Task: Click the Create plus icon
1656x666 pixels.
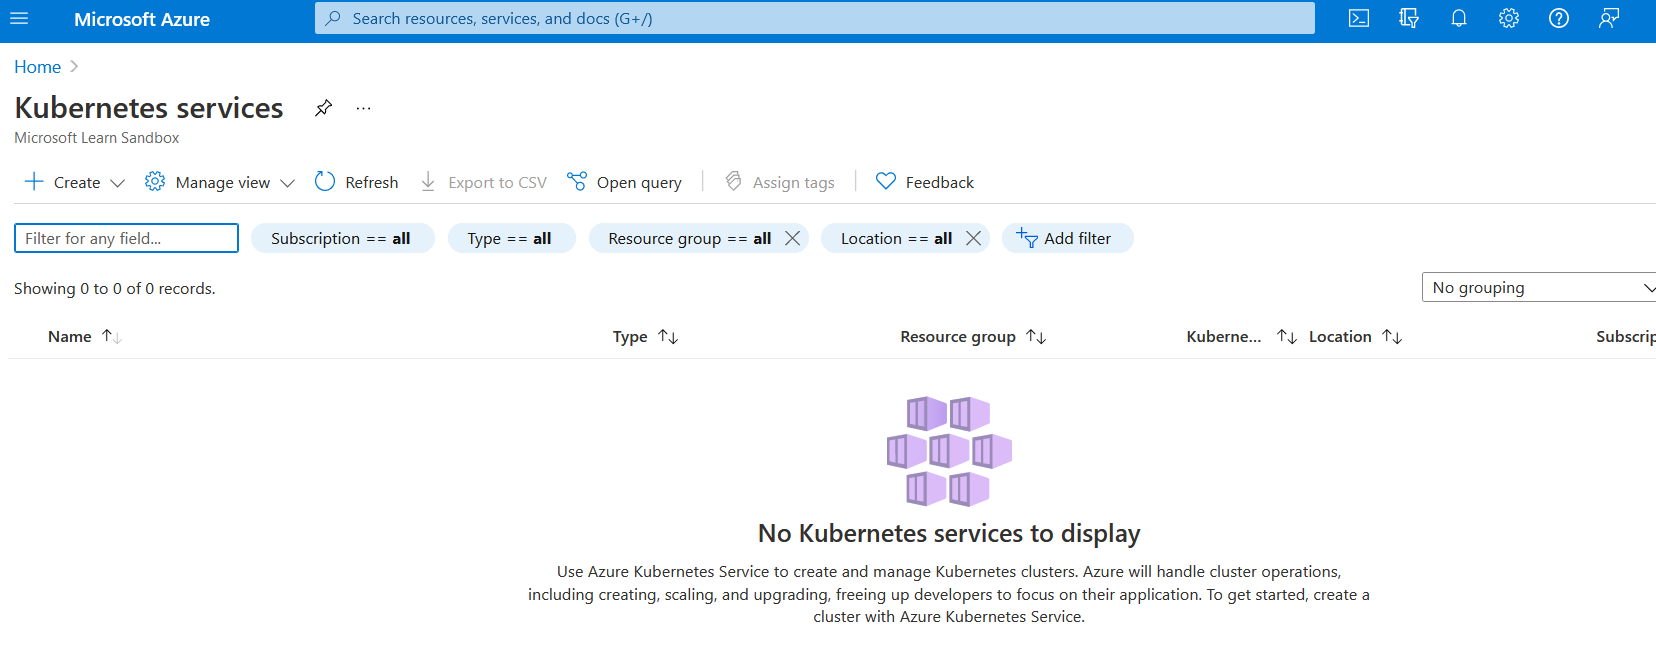Action: pyautogui.click(x=34, y=181)
